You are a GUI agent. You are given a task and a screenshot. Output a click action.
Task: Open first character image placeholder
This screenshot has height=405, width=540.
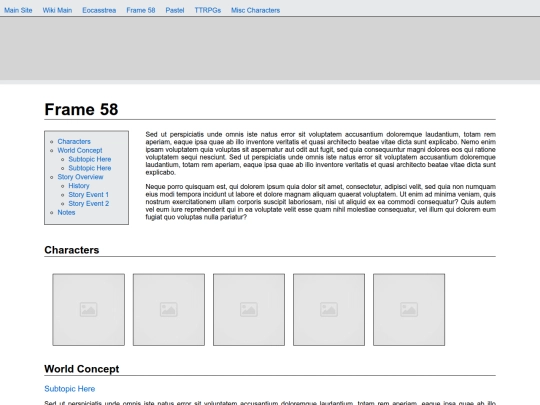[x=89, y=310]
